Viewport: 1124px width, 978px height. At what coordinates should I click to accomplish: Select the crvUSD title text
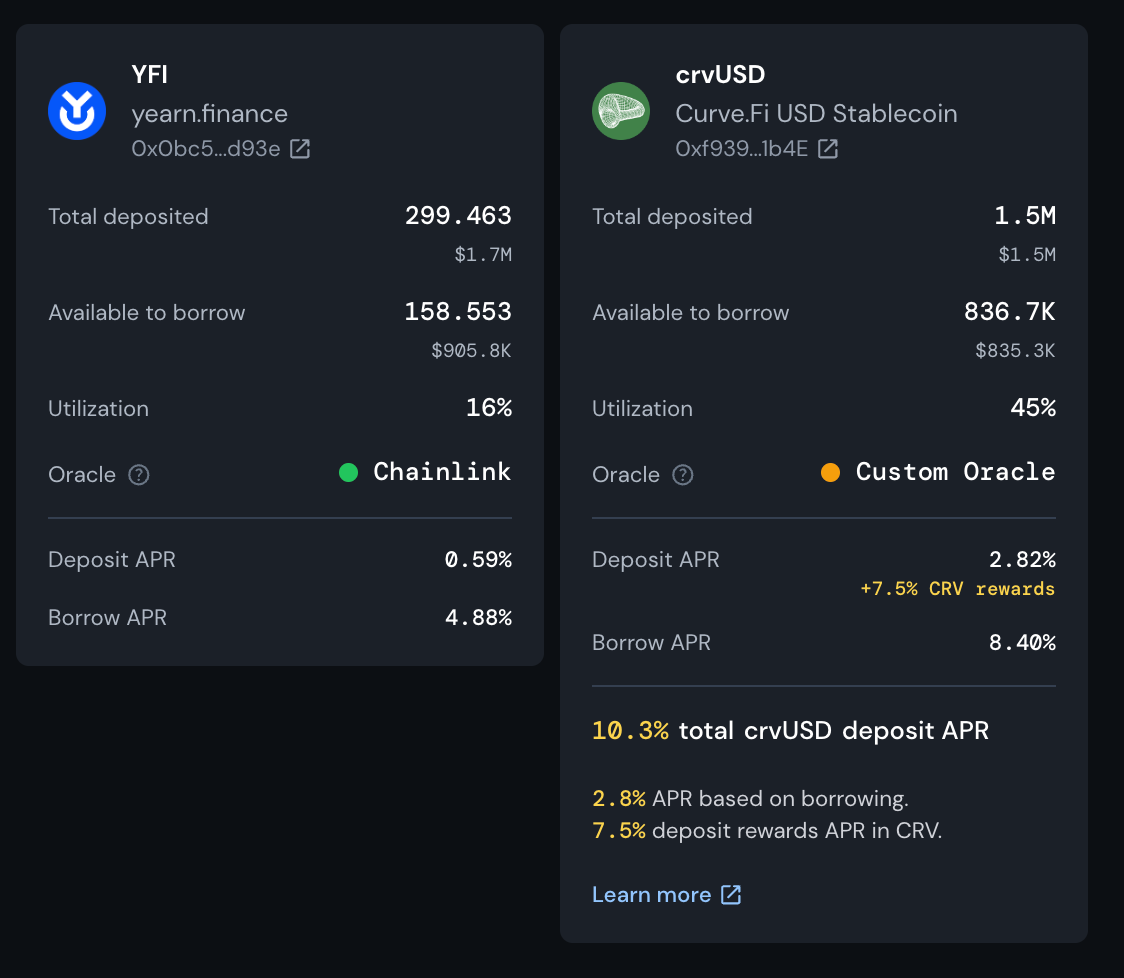pos(720,75)
